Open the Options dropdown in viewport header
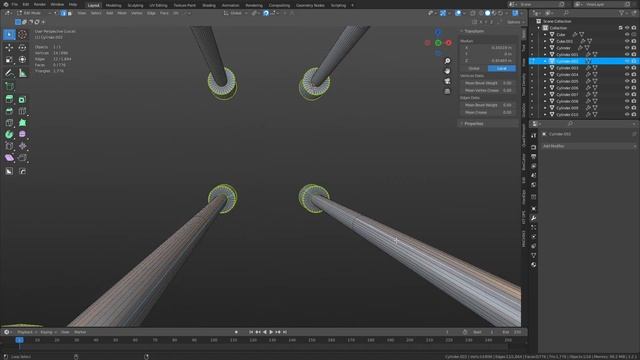The image size is (640, 360). pos(516,22)
